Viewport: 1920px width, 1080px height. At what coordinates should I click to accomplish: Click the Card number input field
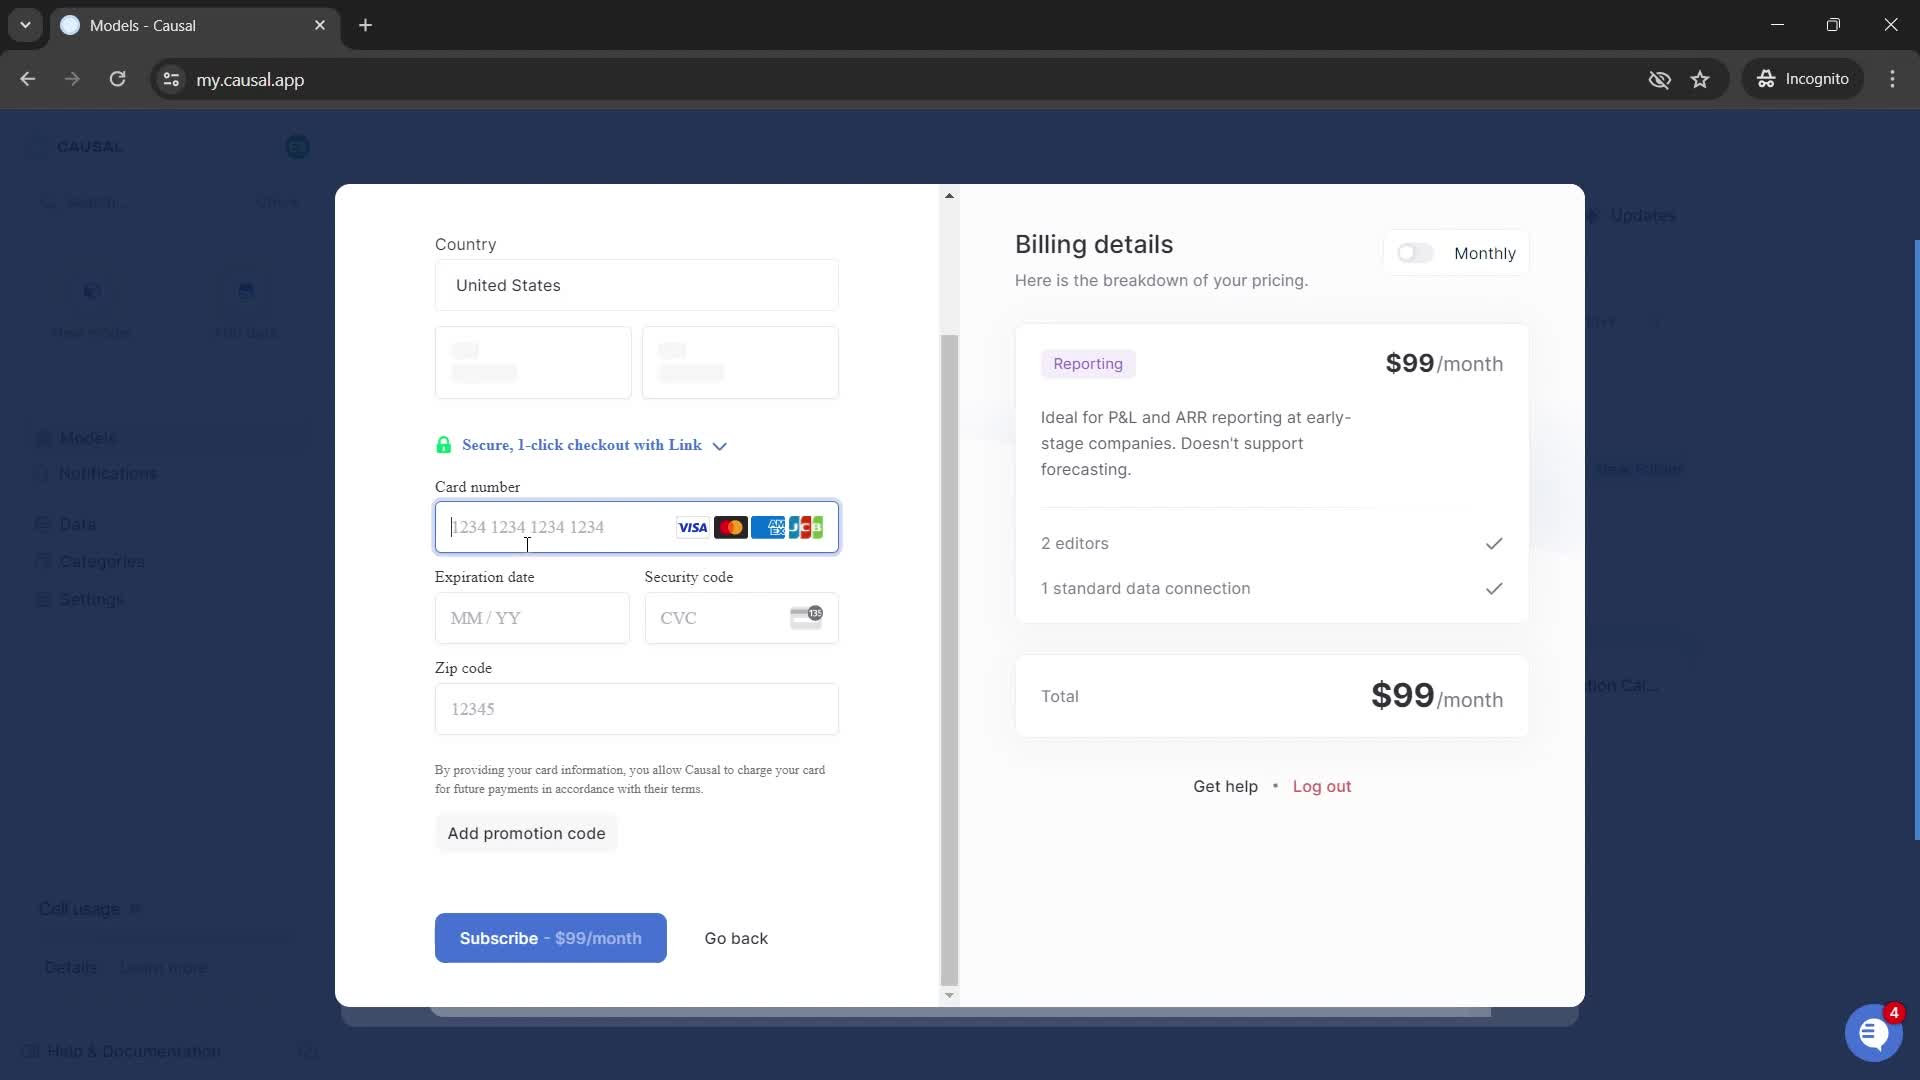pos(638,526)
